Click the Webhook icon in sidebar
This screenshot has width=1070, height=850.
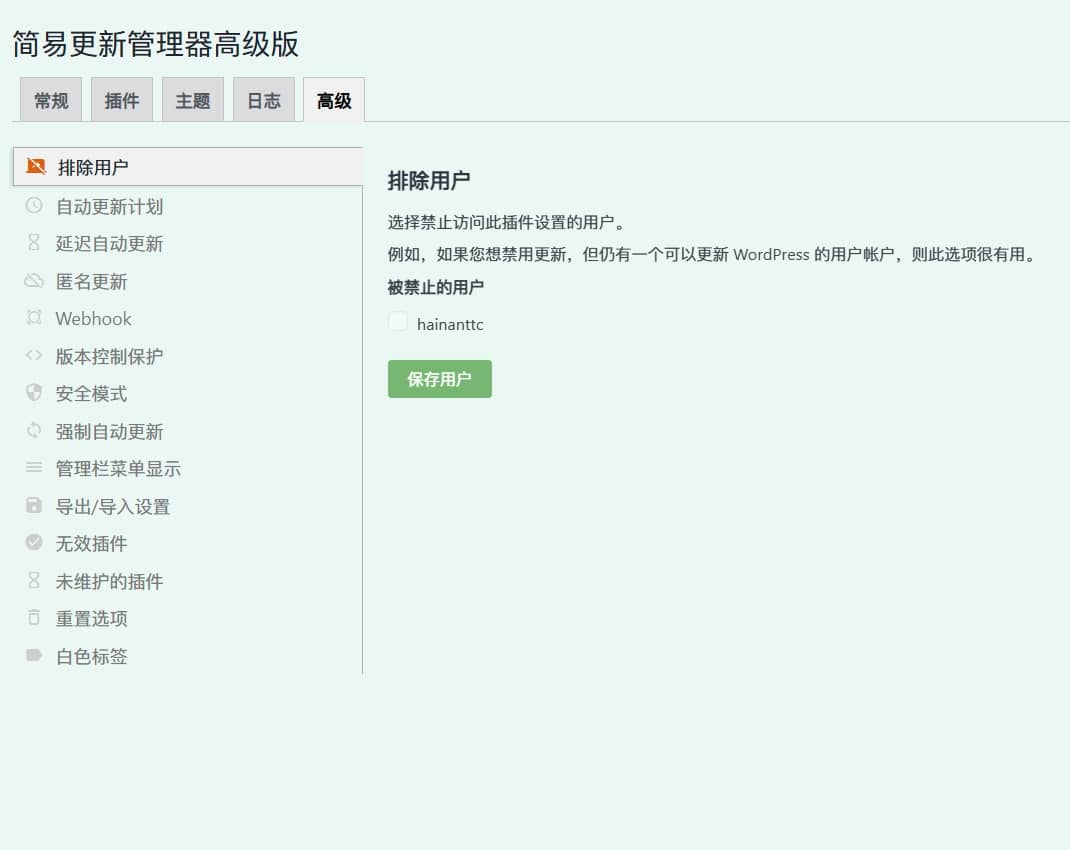point(34,318)
